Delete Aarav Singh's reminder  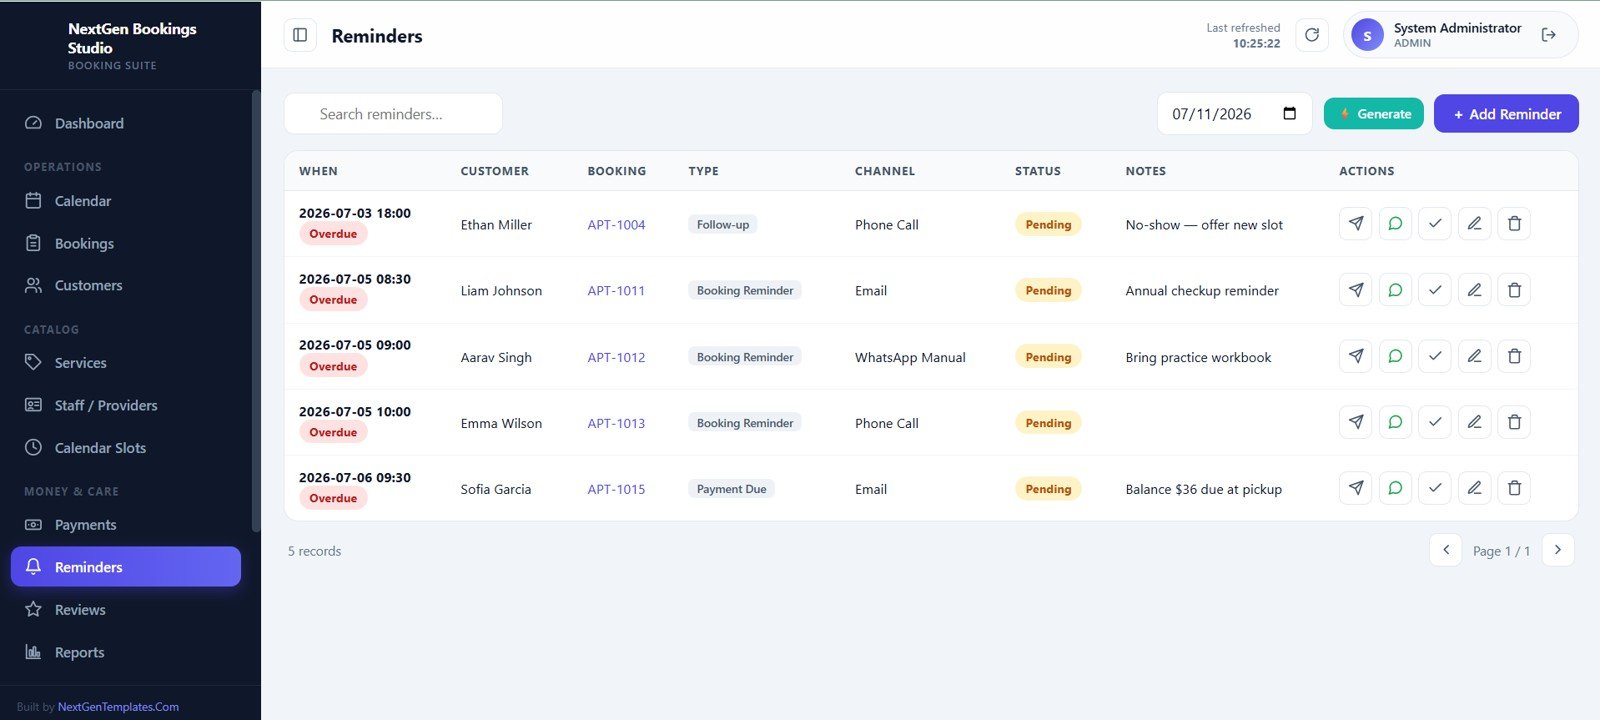coord(1514,356)
